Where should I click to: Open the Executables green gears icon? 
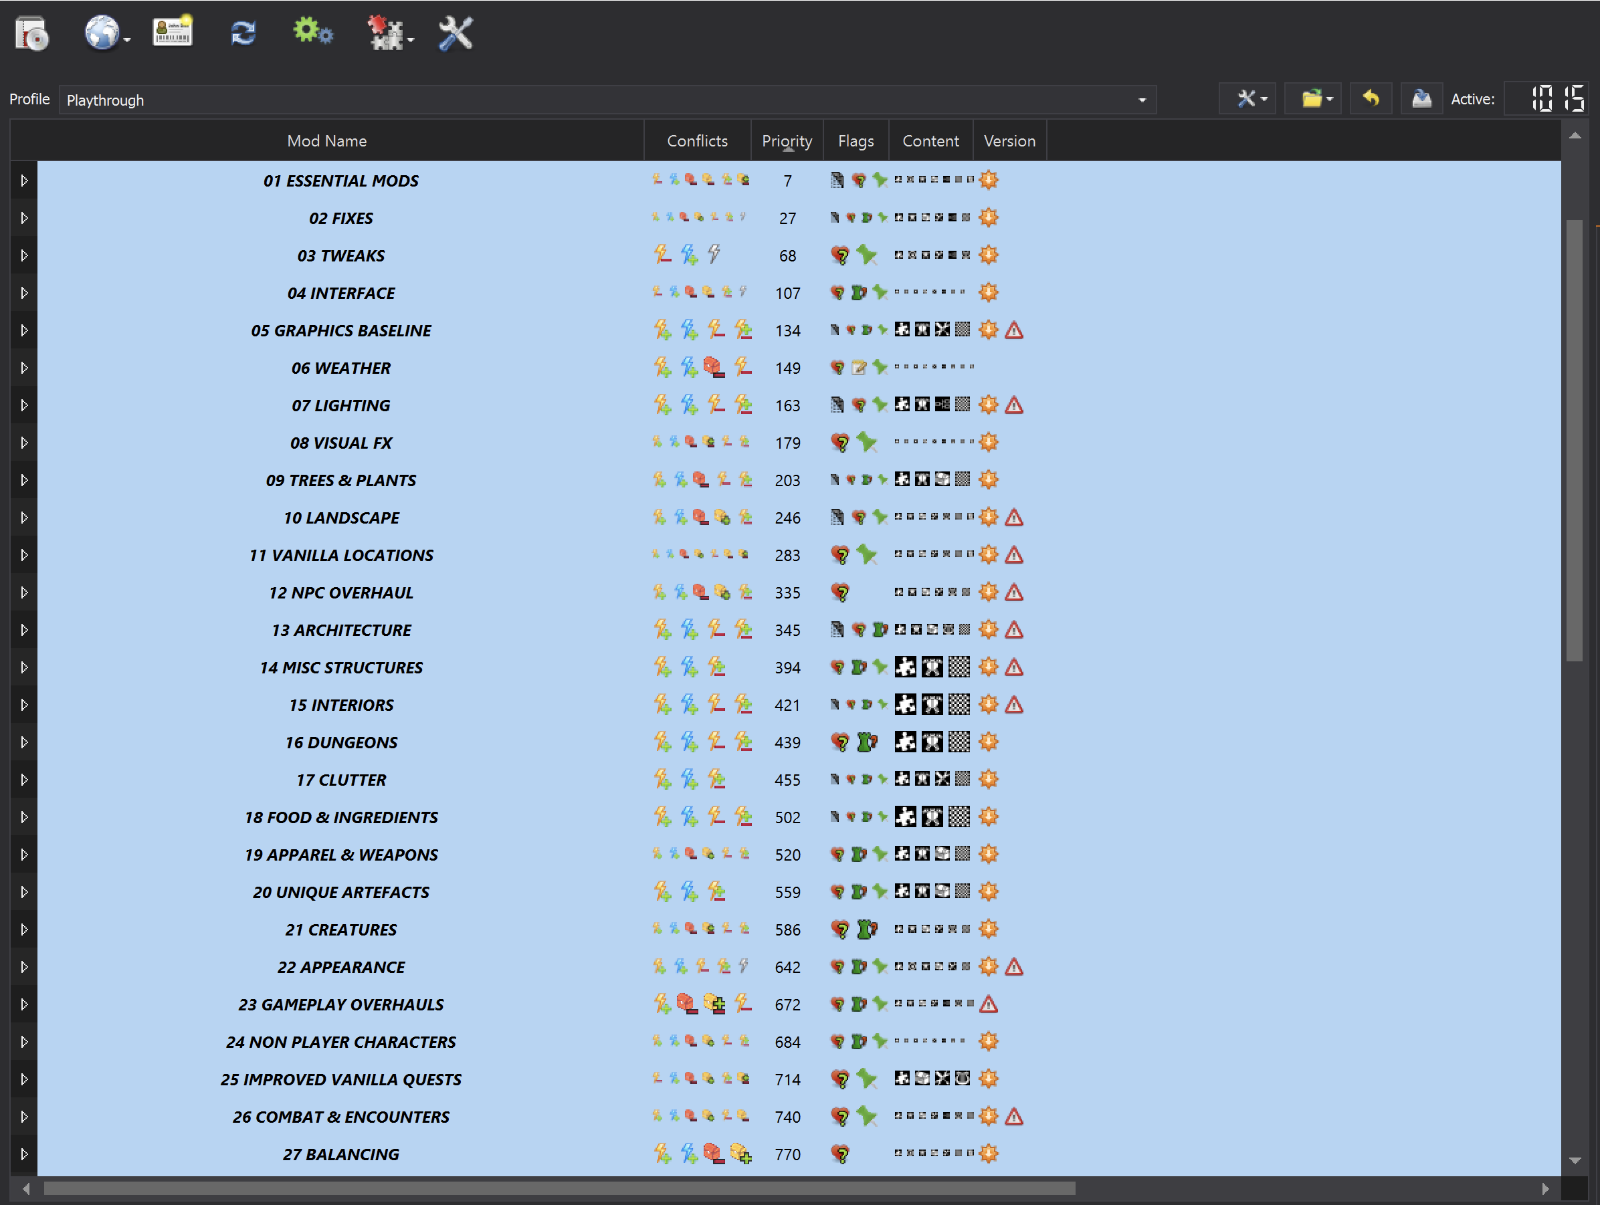[313, 32]
